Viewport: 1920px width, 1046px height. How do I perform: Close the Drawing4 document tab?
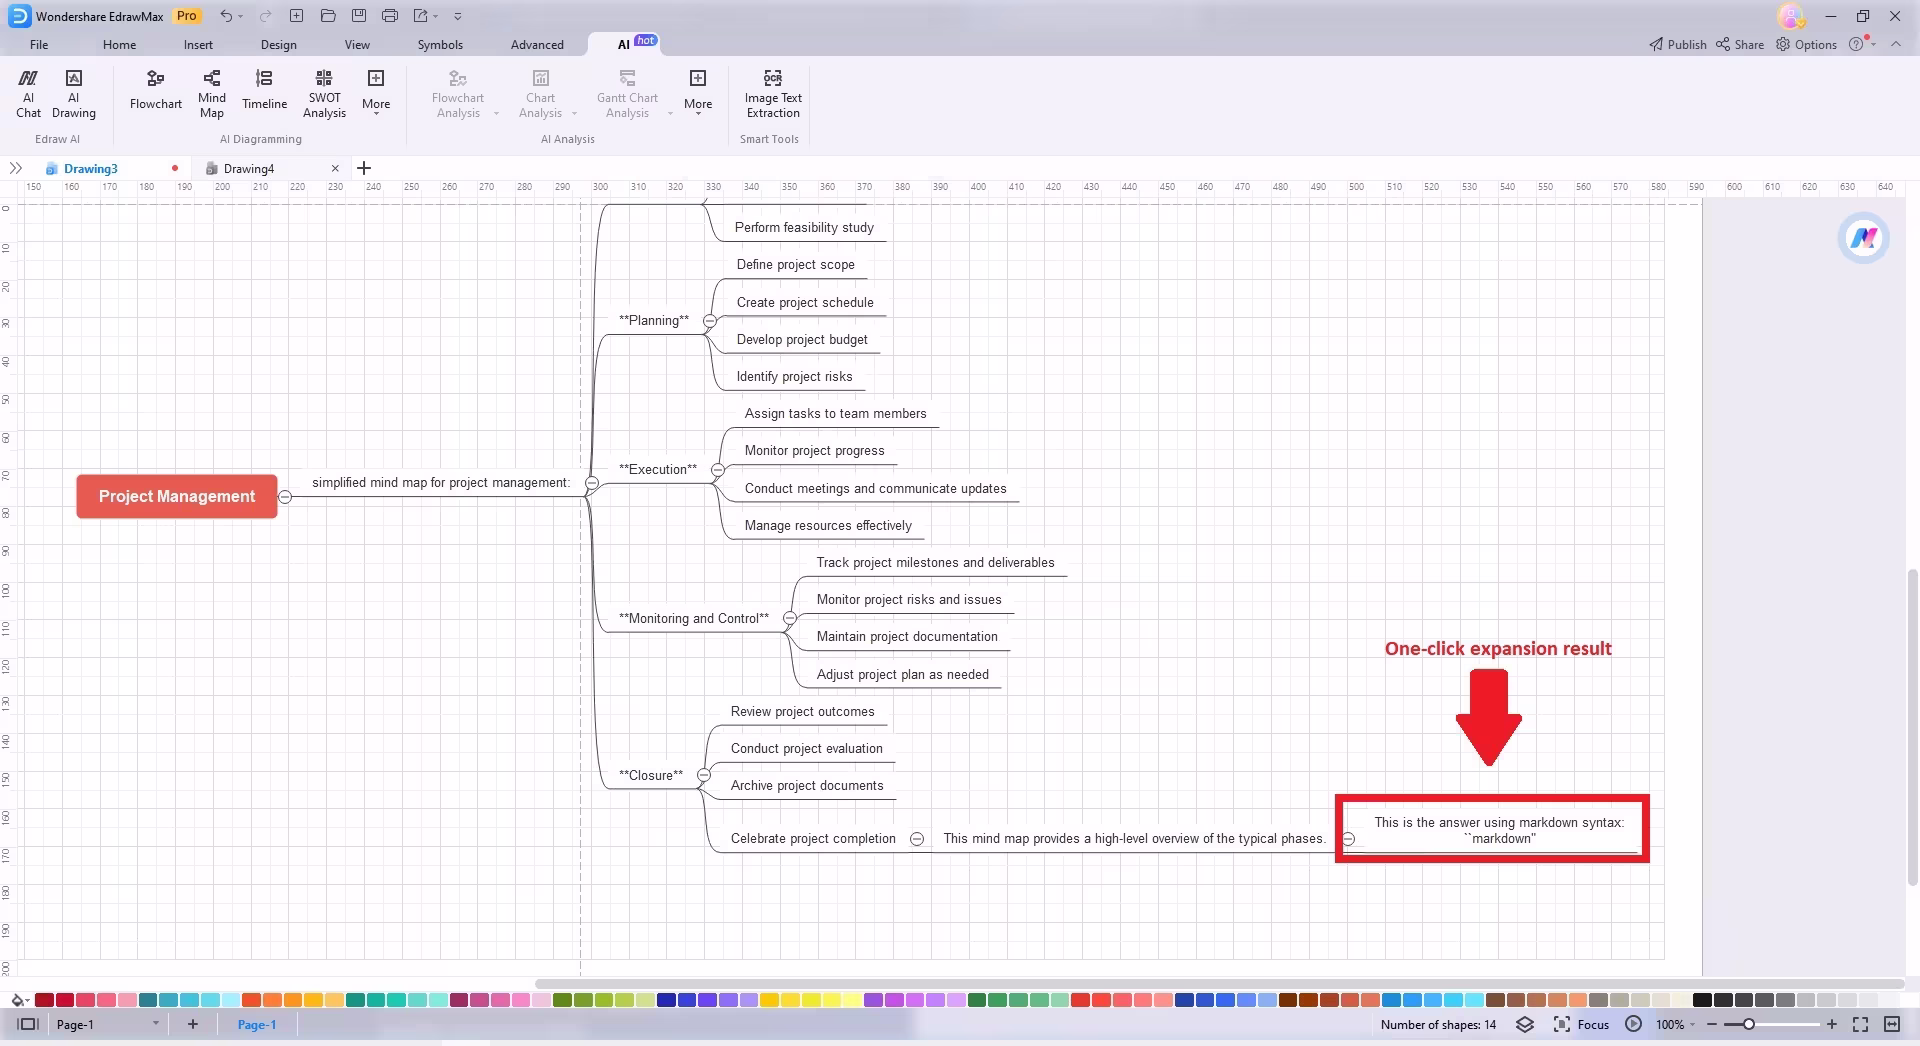(x=335, y=169)
